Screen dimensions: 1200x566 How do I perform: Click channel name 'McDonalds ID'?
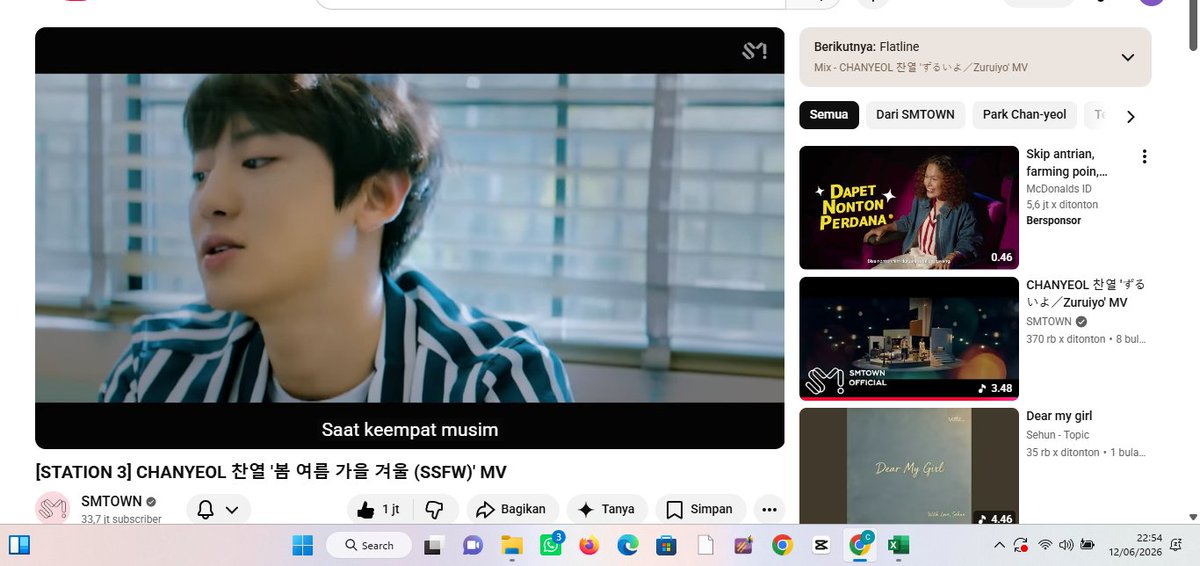pos(1059,189)
